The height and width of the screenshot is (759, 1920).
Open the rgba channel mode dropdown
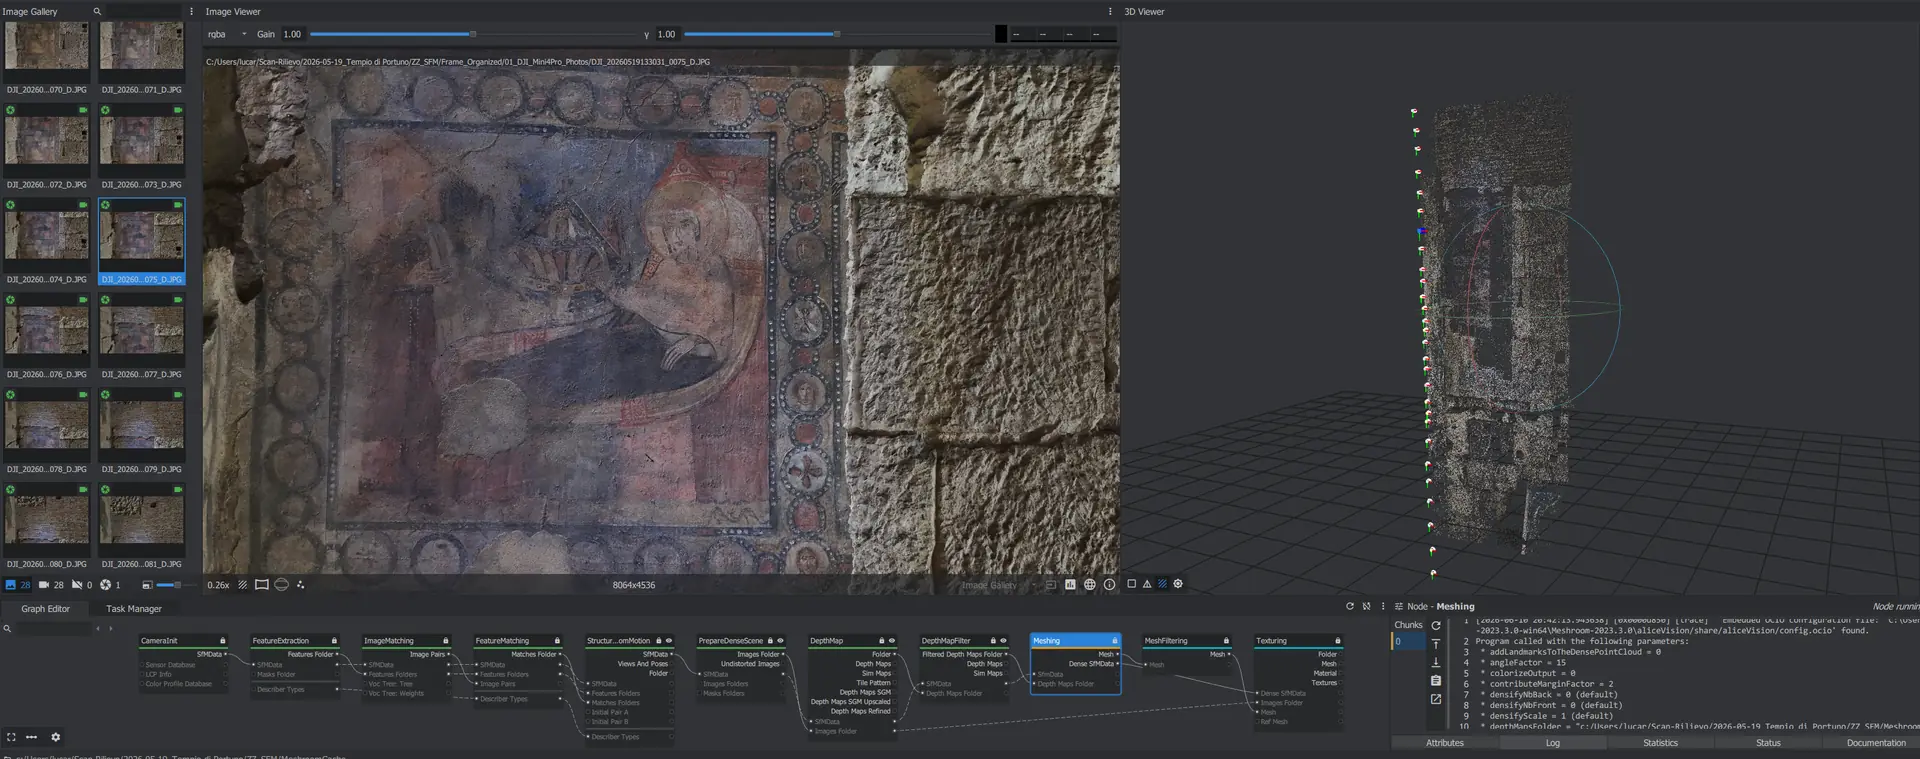click(227, 34)
